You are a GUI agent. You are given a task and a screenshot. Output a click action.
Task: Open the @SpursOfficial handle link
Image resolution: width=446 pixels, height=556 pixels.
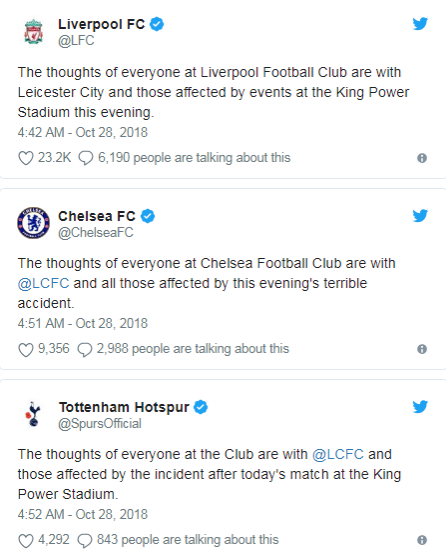point(100,423)
